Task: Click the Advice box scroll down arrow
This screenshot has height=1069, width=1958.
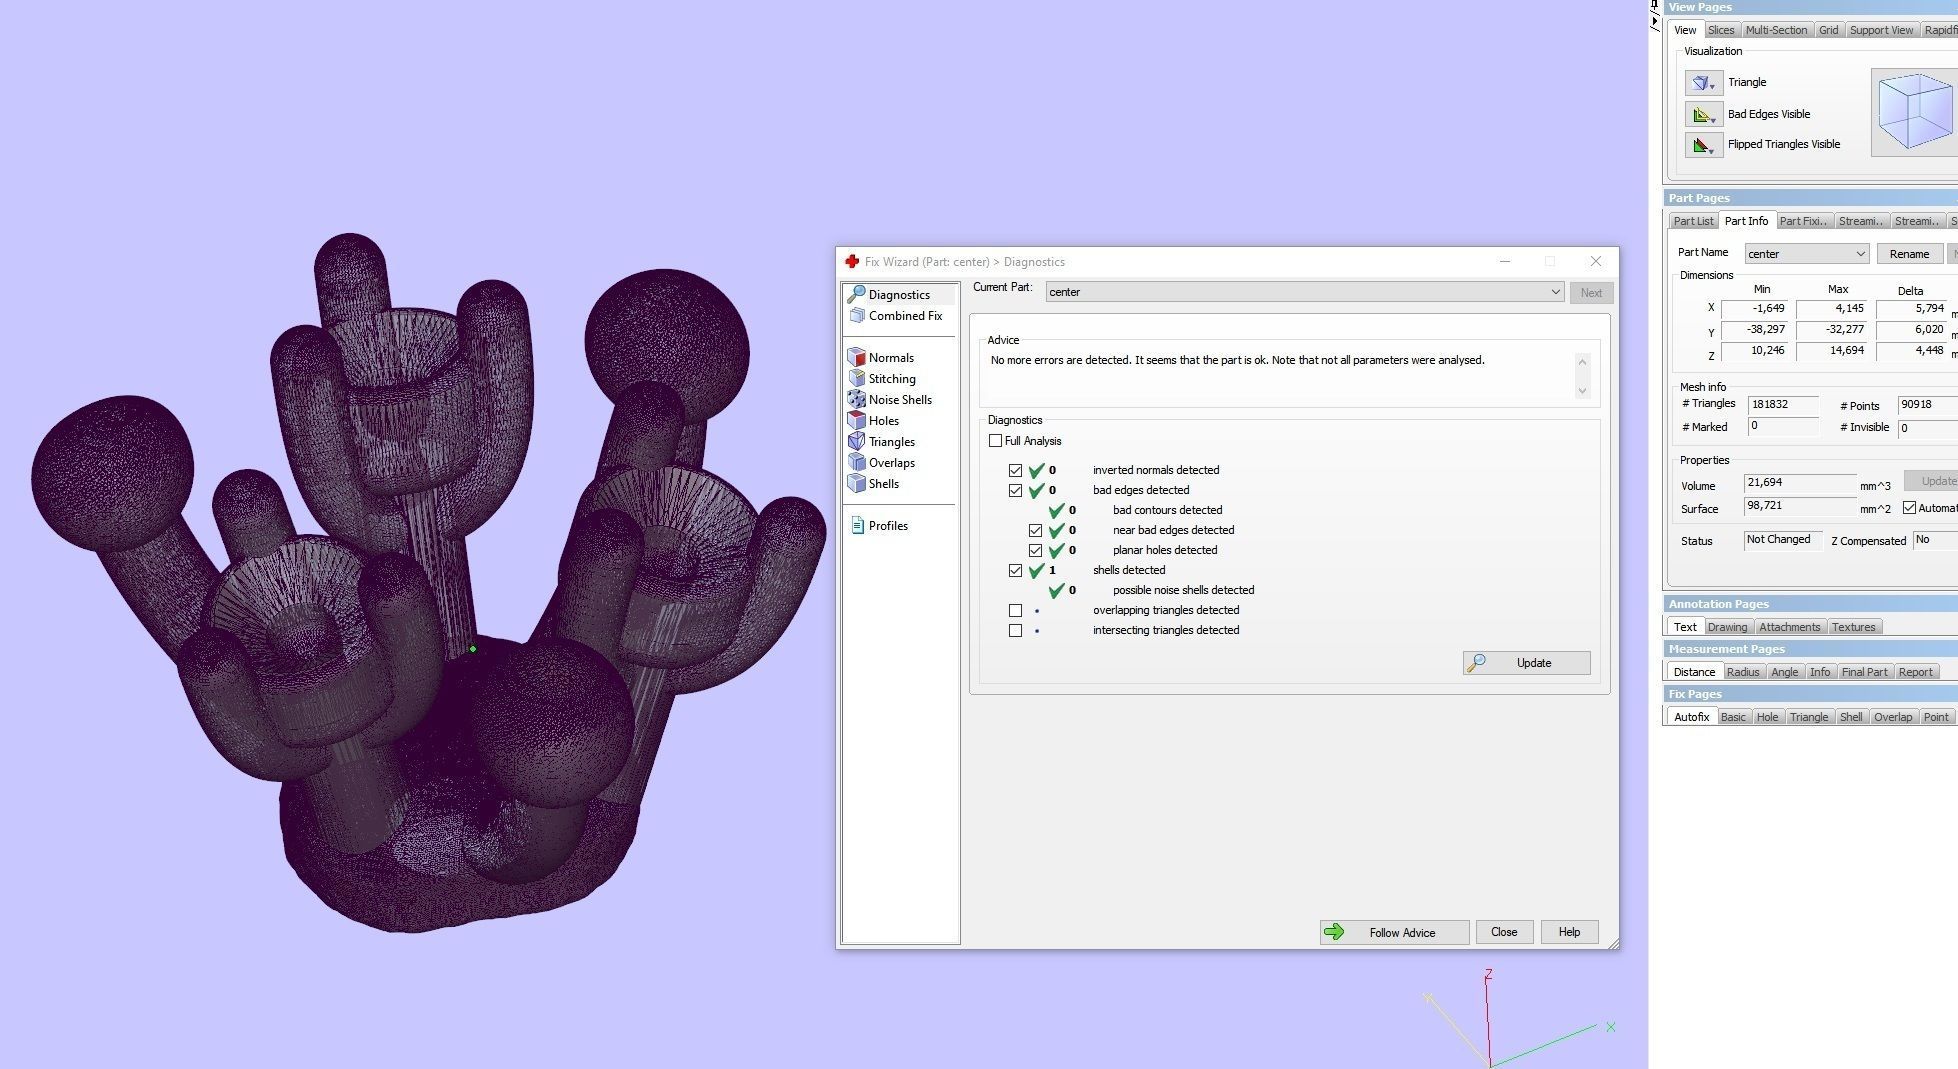Action: pyautogui.click(x=1582, y=391)
